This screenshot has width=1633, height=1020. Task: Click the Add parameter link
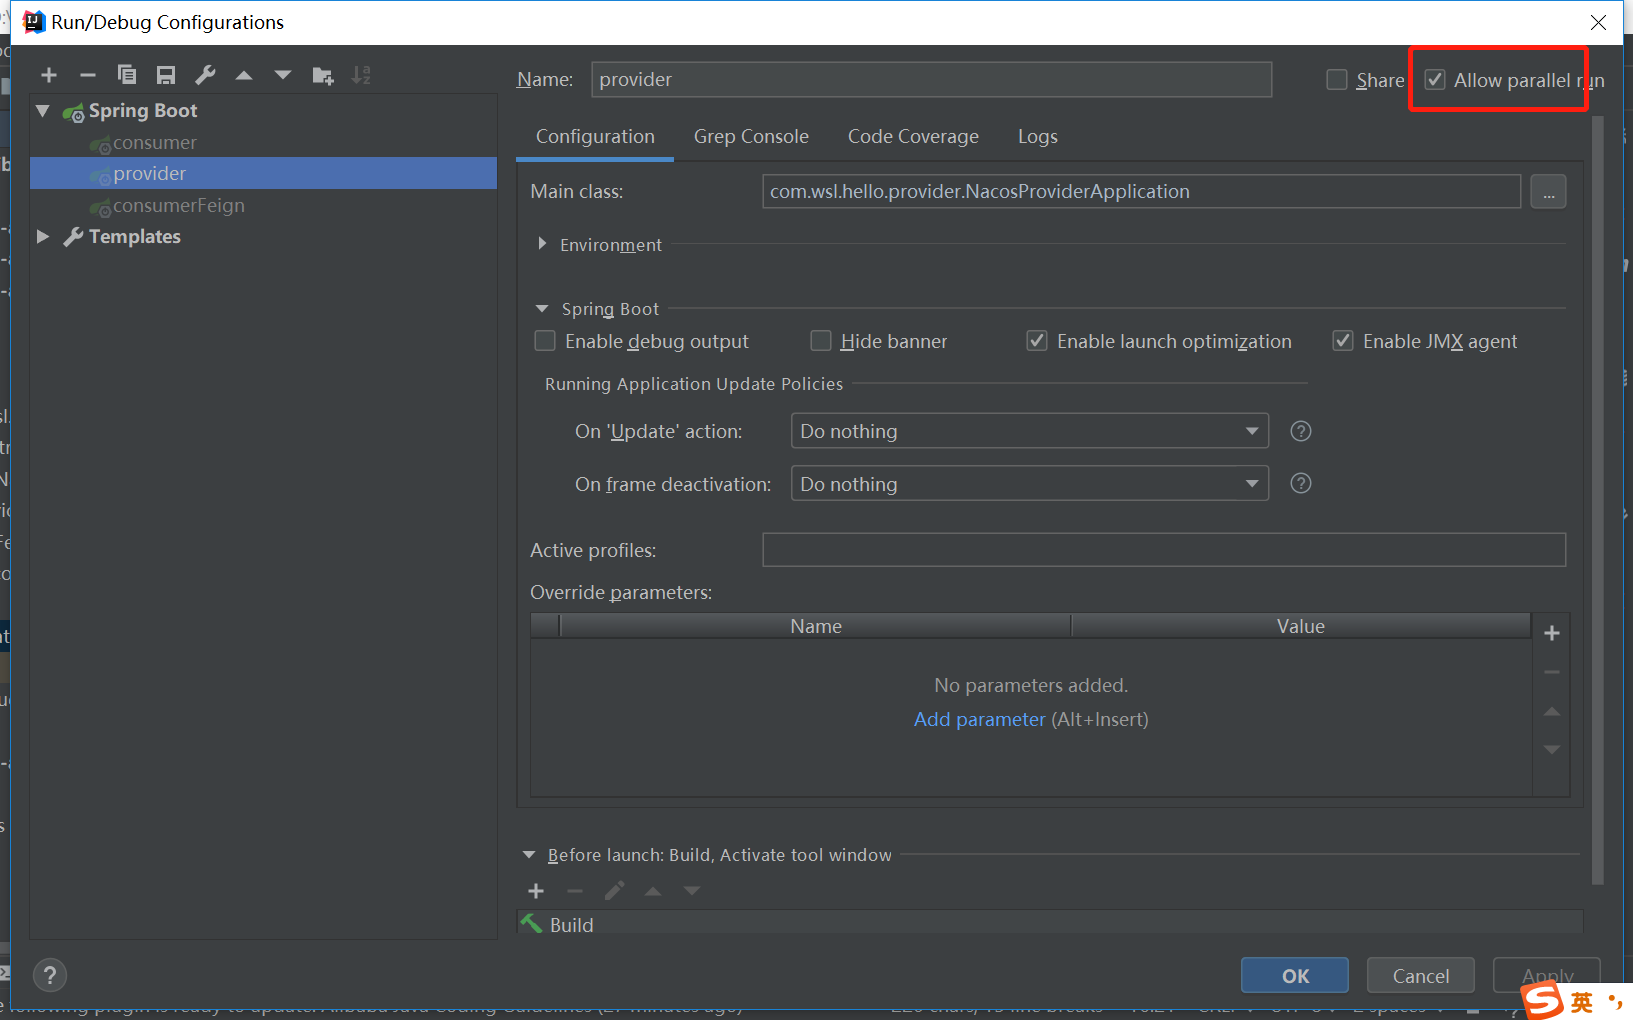979,719
